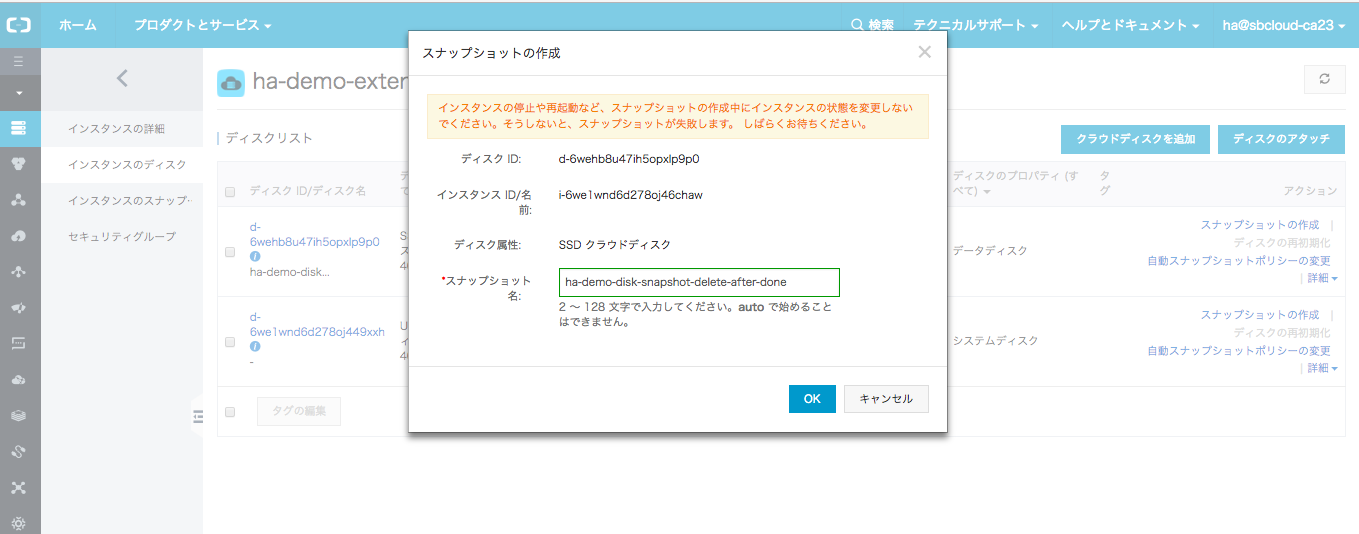Expand 詳細 dropdown for the システムディスク row

coord(1322,368)
